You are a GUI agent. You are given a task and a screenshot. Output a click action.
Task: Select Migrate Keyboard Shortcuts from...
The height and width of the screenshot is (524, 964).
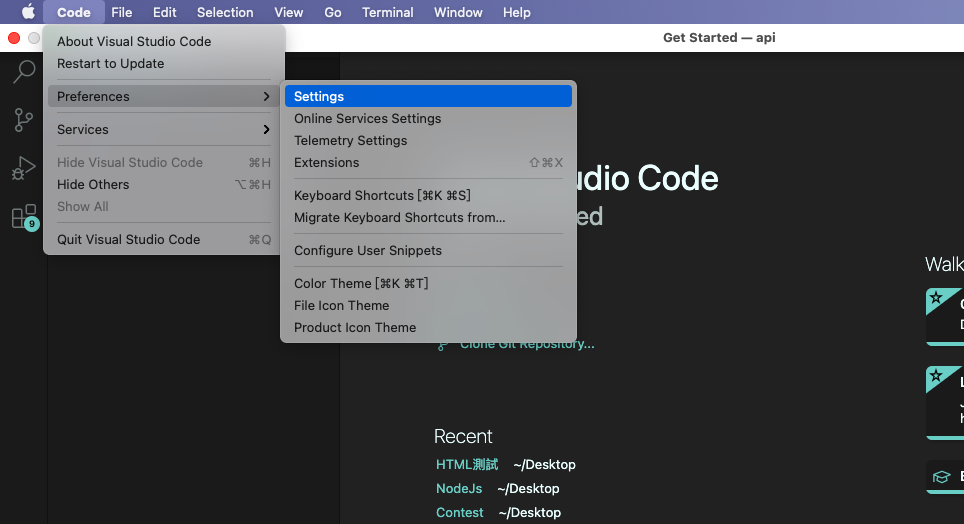point(428,218)
